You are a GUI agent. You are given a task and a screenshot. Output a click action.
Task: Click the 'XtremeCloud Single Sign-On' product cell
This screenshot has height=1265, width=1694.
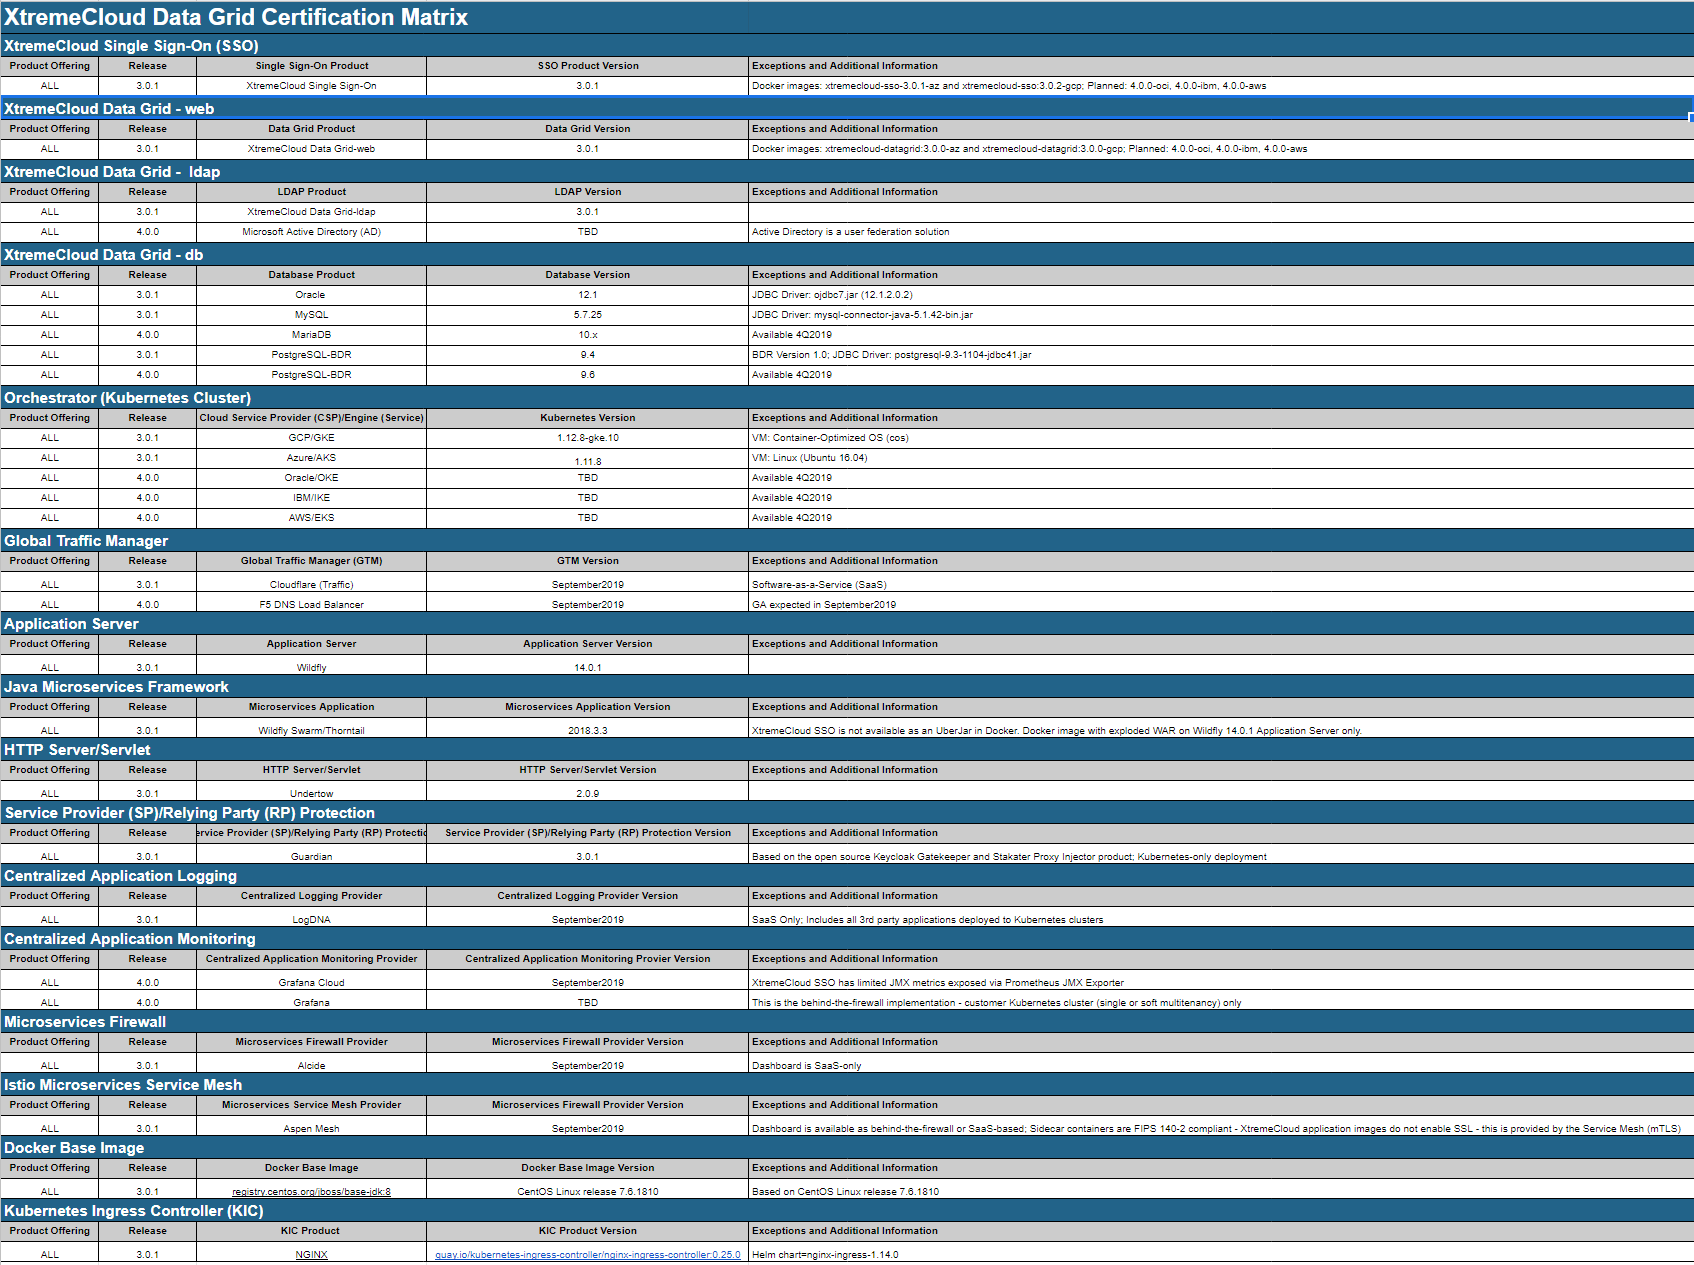point(311,86)
